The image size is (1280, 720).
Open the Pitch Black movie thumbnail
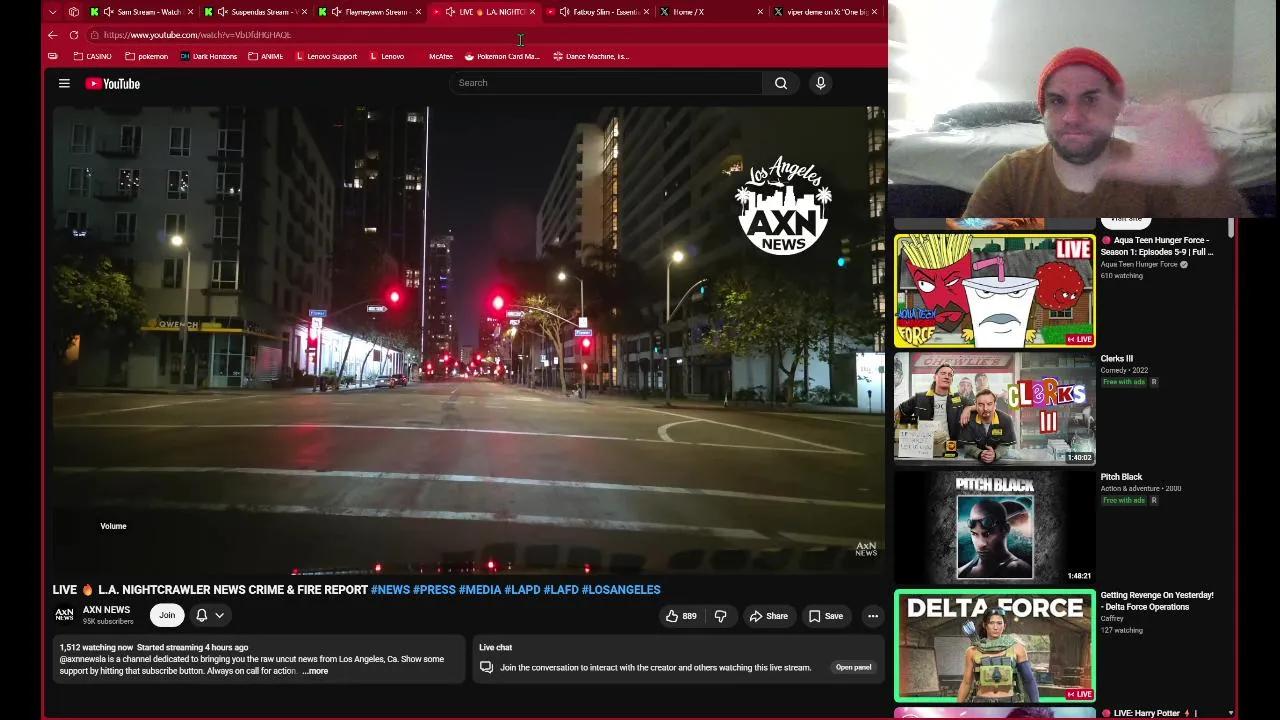coord(995,527)
